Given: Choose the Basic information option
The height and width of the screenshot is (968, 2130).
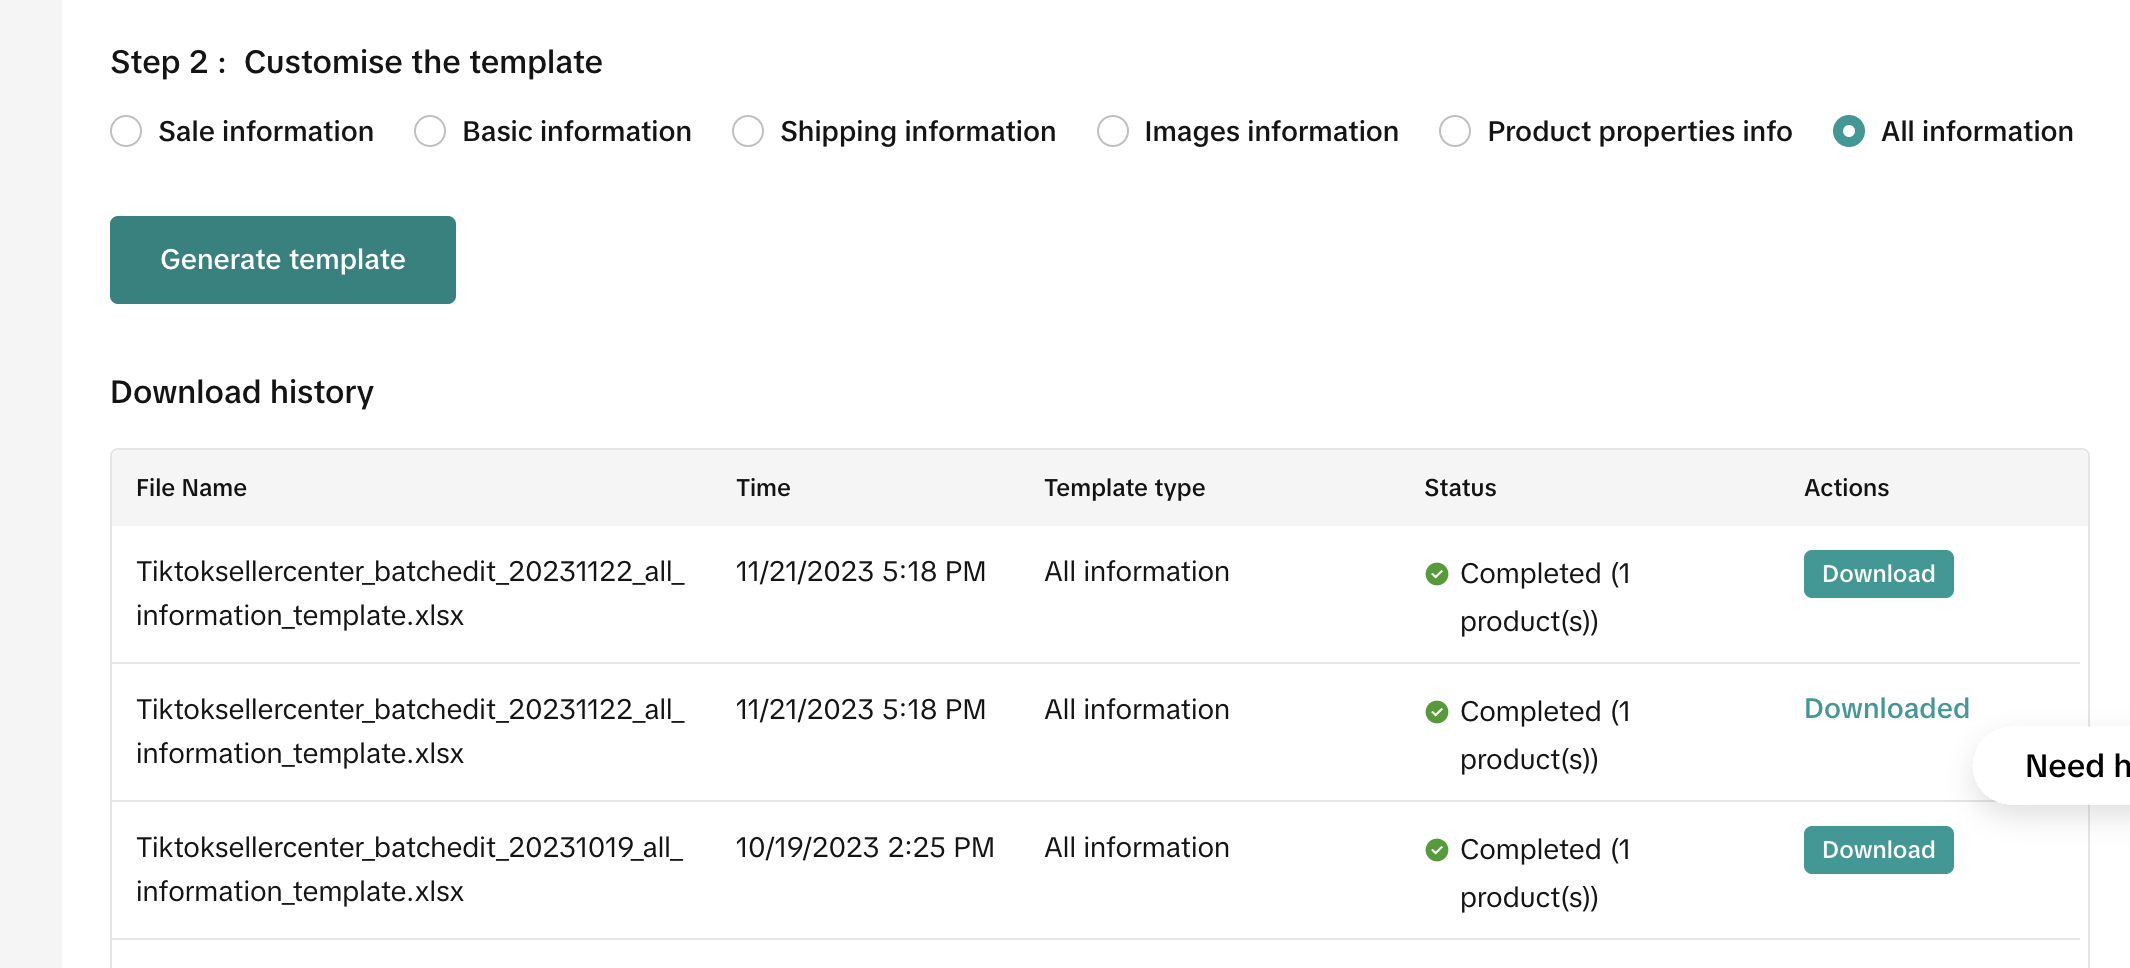Looking at the screenshot, I should click(430, 131).
